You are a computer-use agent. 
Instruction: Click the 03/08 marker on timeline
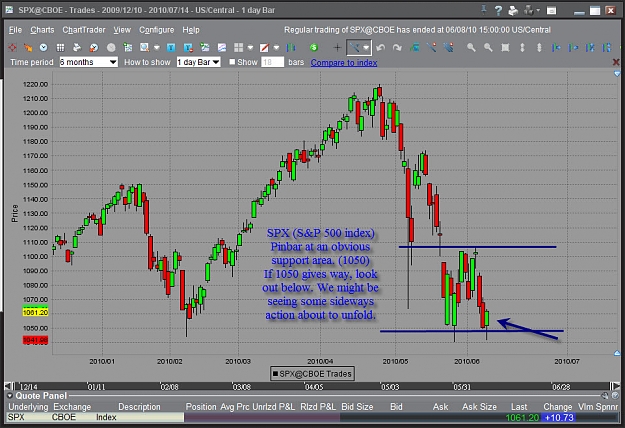pyautogui.click(x=242, y=387)
